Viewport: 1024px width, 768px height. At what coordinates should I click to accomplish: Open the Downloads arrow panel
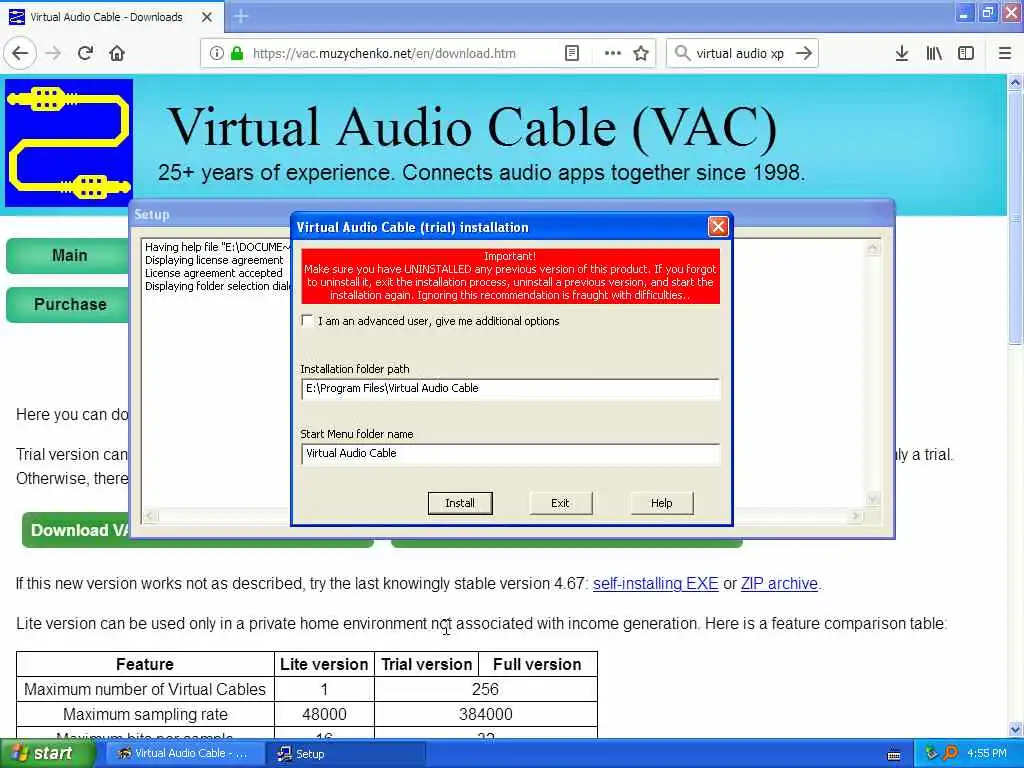coord(902,53)
